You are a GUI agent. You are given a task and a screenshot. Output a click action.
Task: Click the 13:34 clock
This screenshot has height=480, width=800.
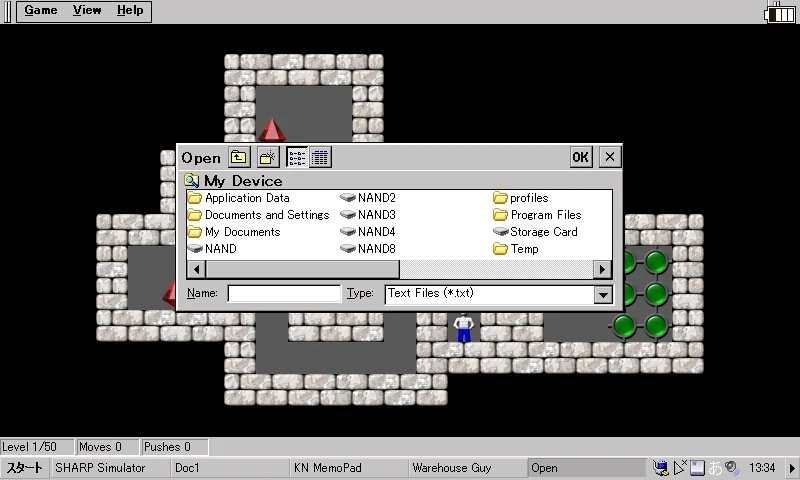point(762,468)
